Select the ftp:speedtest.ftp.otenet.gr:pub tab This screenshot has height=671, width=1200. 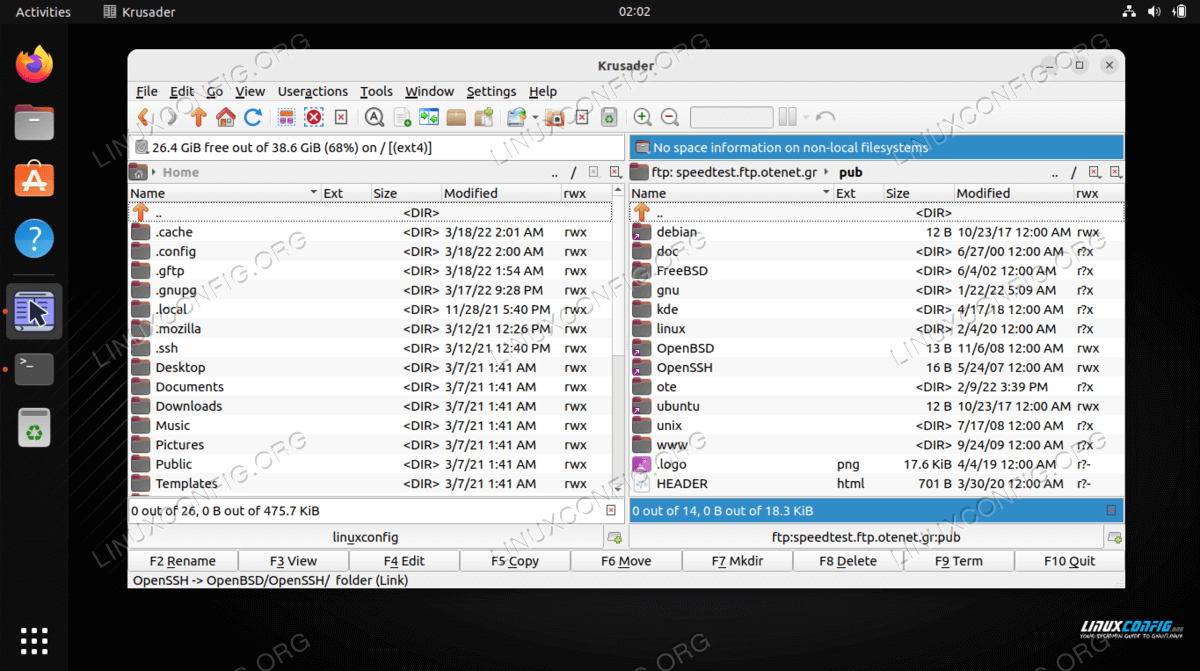[866, 537]
